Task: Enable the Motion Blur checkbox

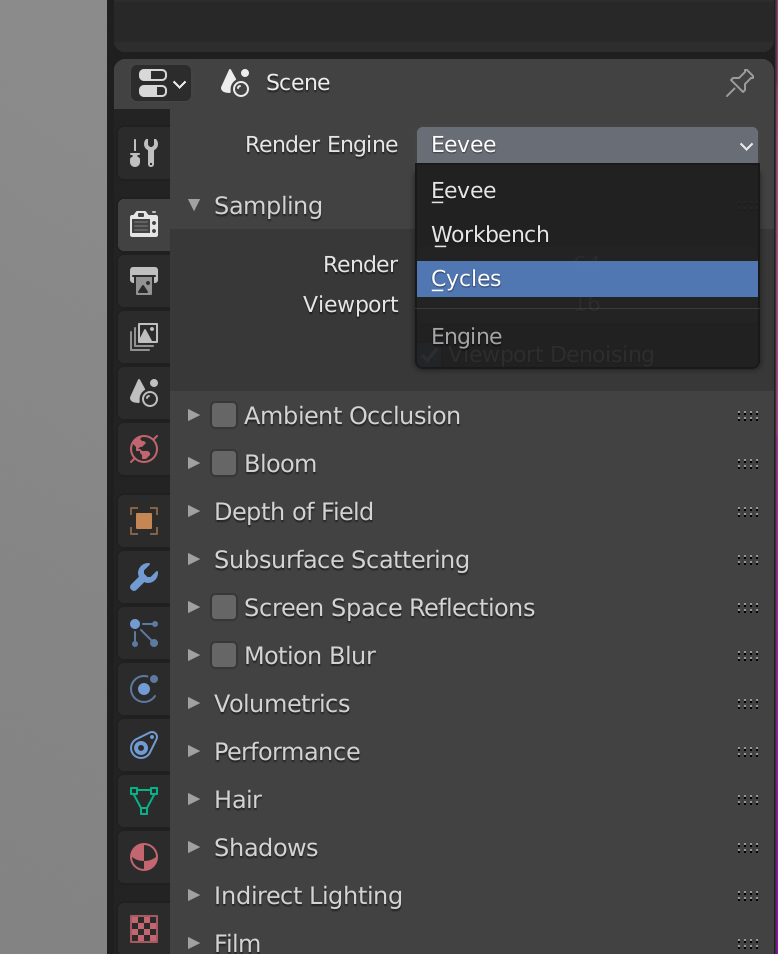Action: (224, 655)
